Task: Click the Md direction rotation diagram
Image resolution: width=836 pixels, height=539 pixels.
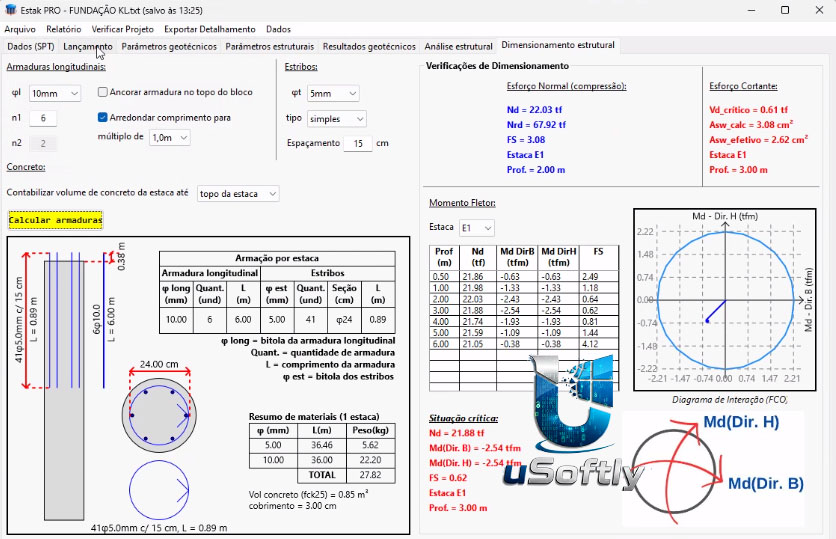Action: pyautogui.click(x=714, y=468)
